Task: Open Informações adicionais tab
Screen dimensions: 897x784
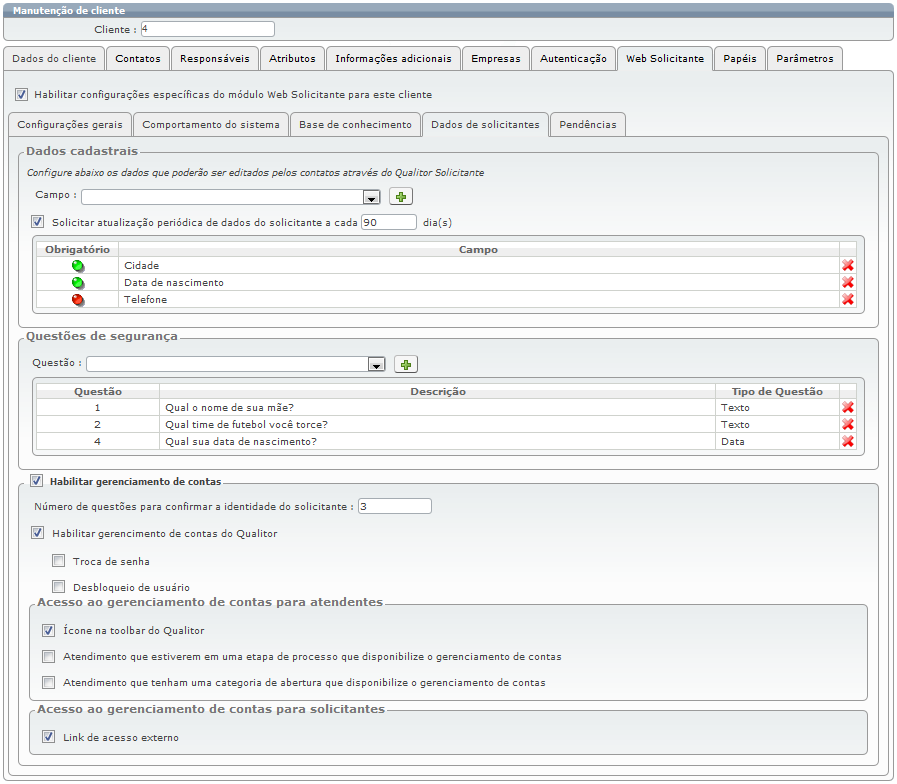Action: (394, 58)
